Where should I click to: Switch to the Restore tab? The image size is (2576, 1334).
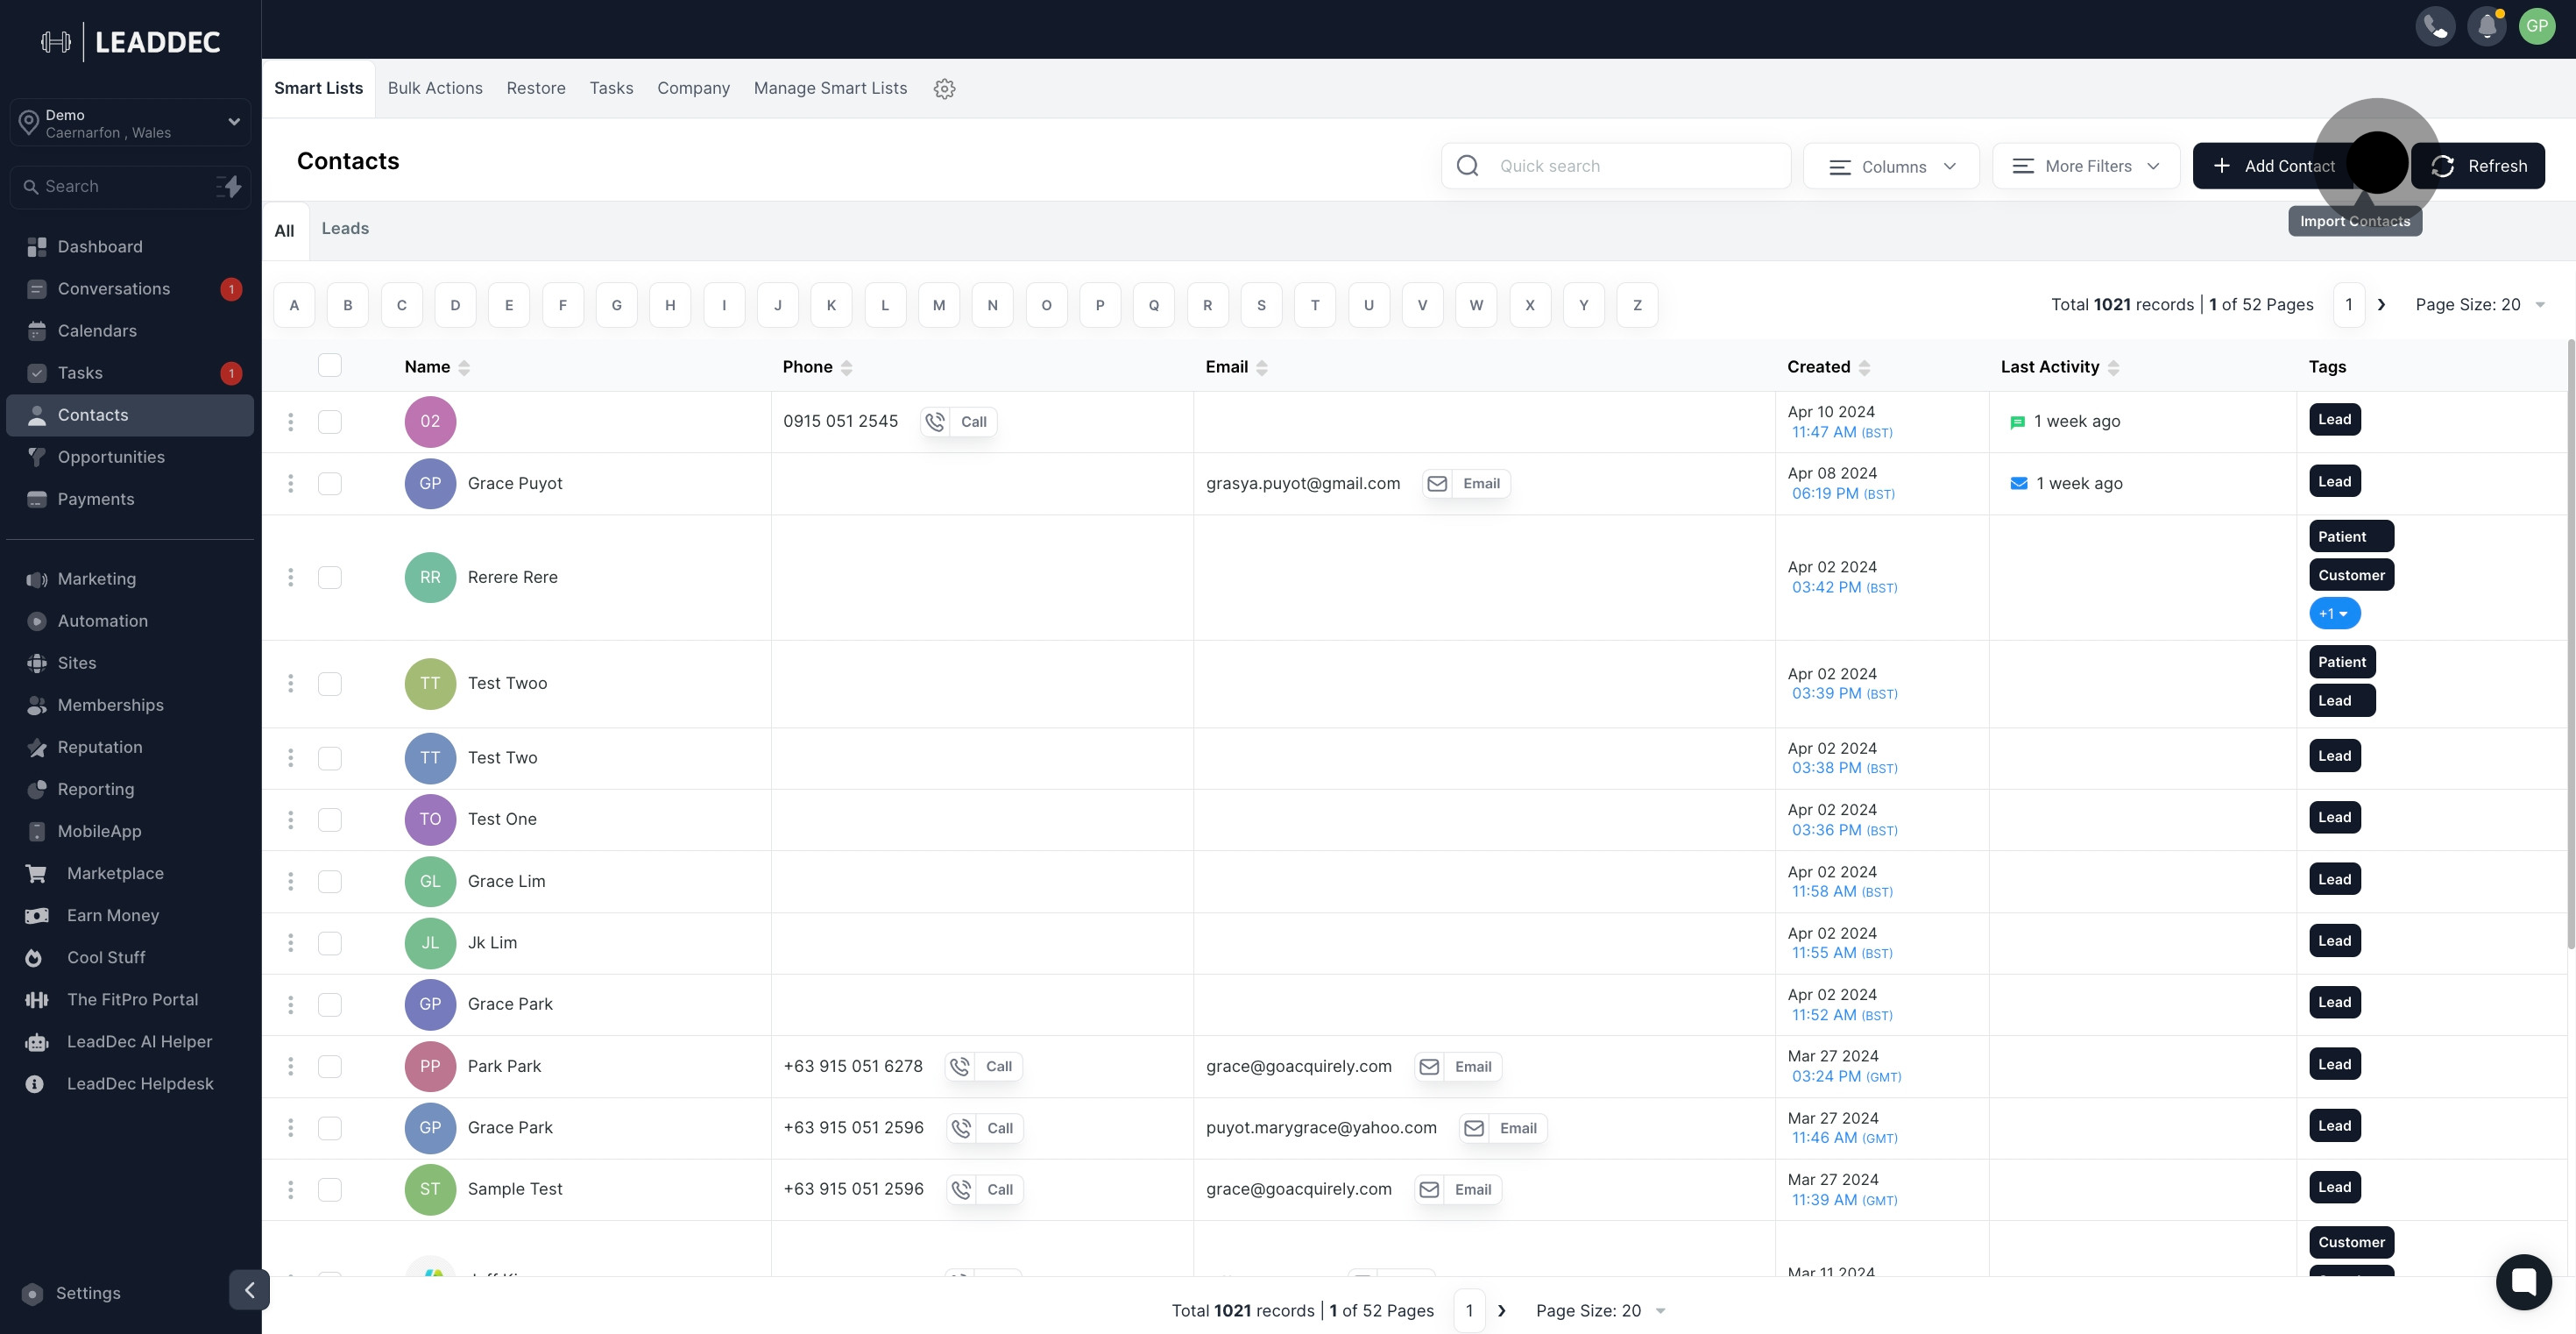[536, 88]
